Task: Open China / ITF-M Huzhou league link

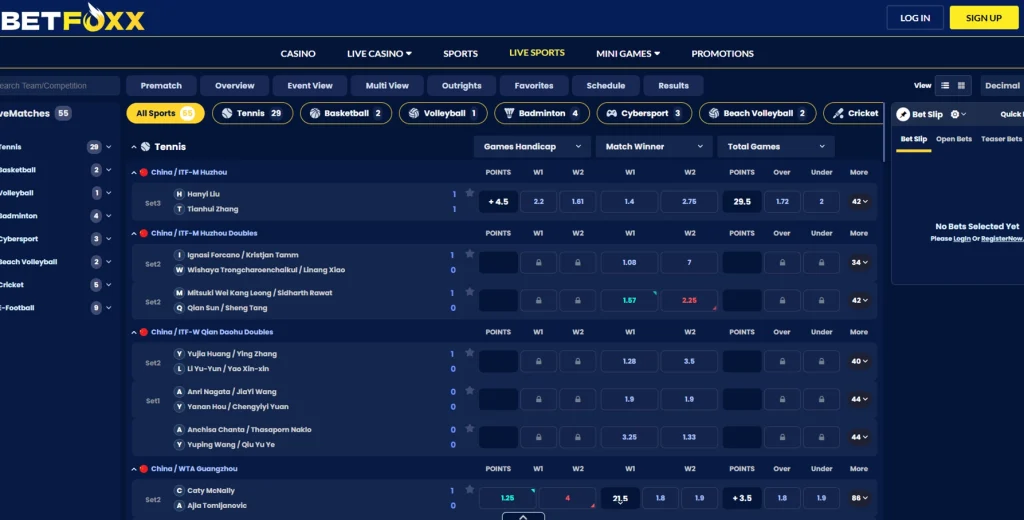Action: pos(189,172)
